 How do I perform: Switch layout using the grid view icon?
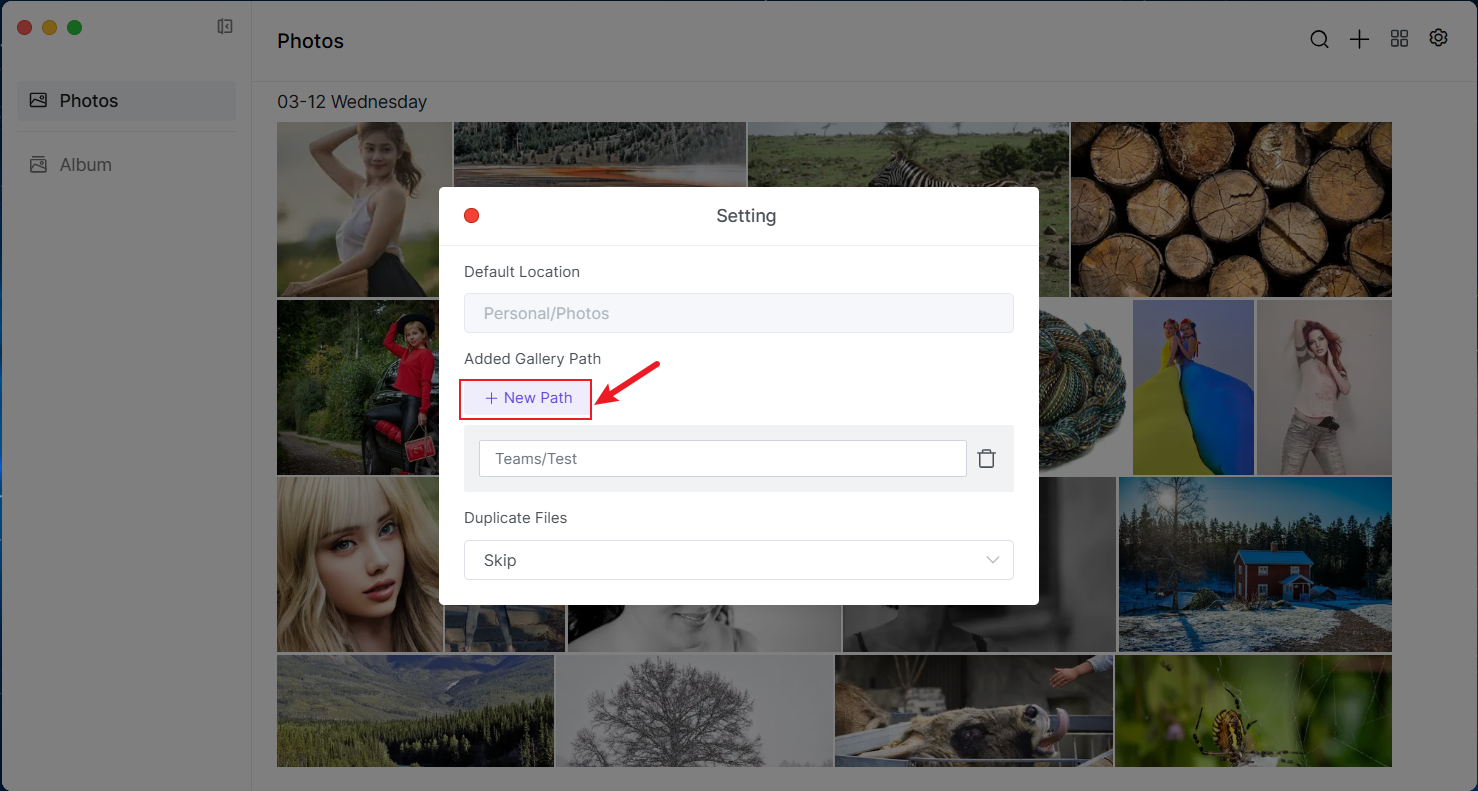(x=1399, y=39)
